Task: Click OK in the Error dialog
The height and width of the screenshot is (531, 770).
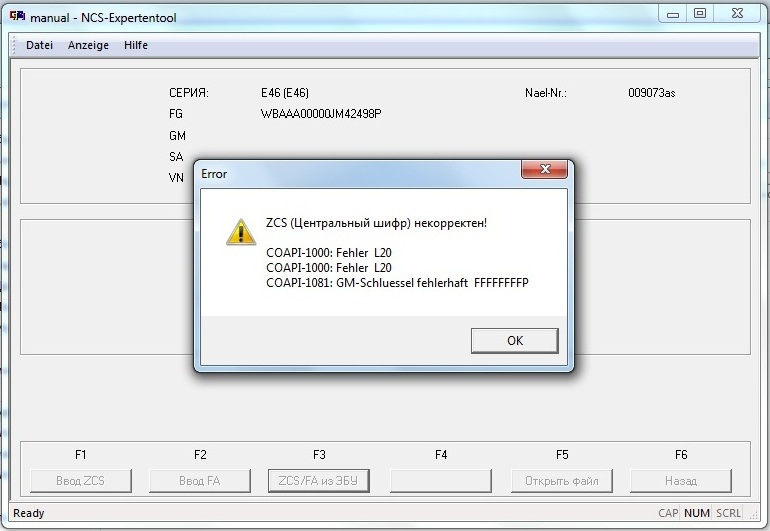Action: [x=515, y=340]
